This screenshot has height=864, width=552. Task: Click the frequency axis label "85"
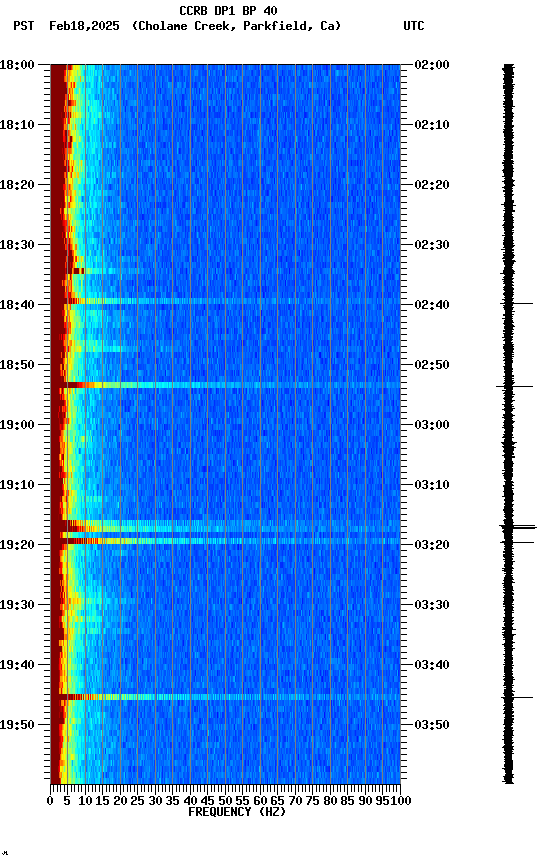point(348,801)
